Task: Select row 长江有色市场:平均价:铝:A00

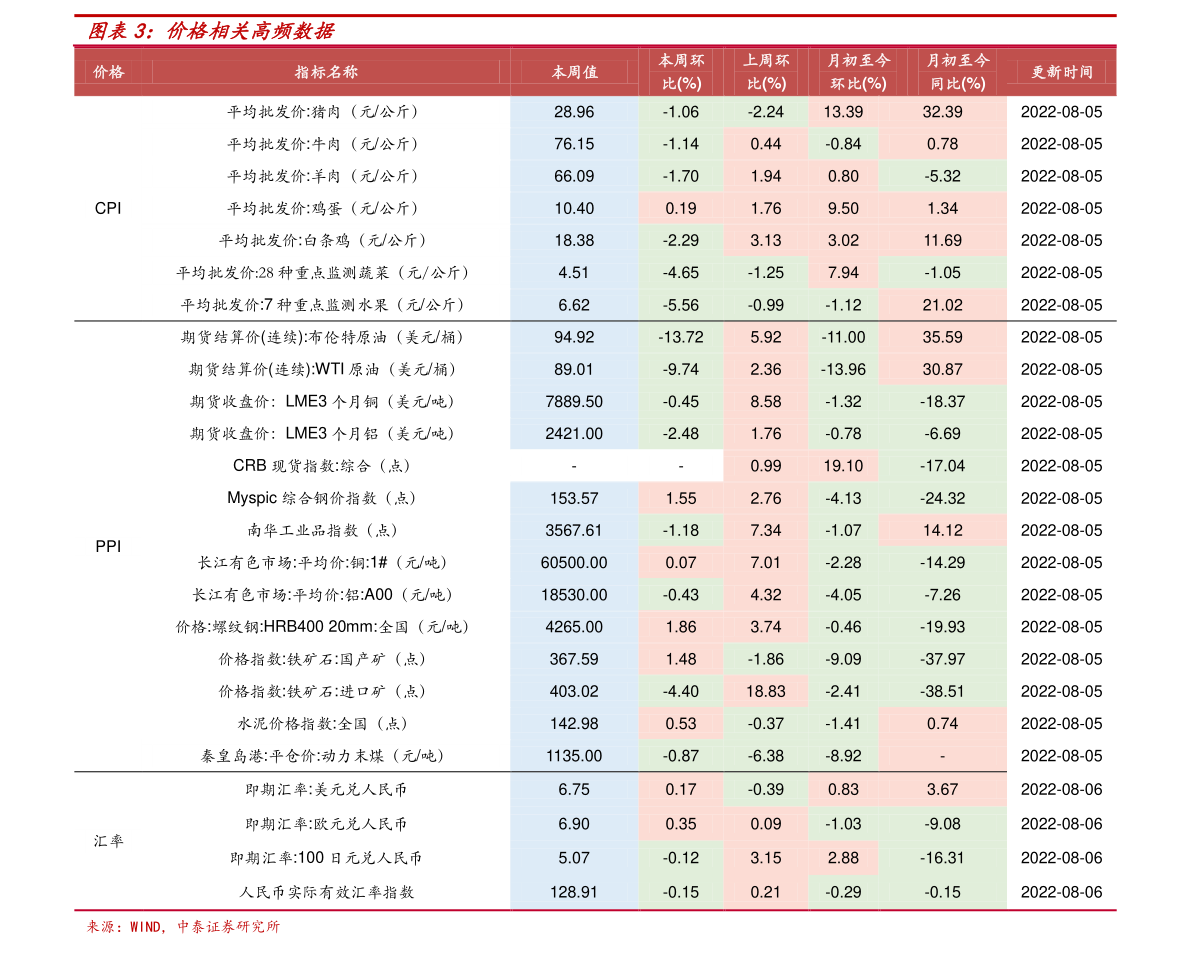Action: pyautogui.click(x=595, y=595)
